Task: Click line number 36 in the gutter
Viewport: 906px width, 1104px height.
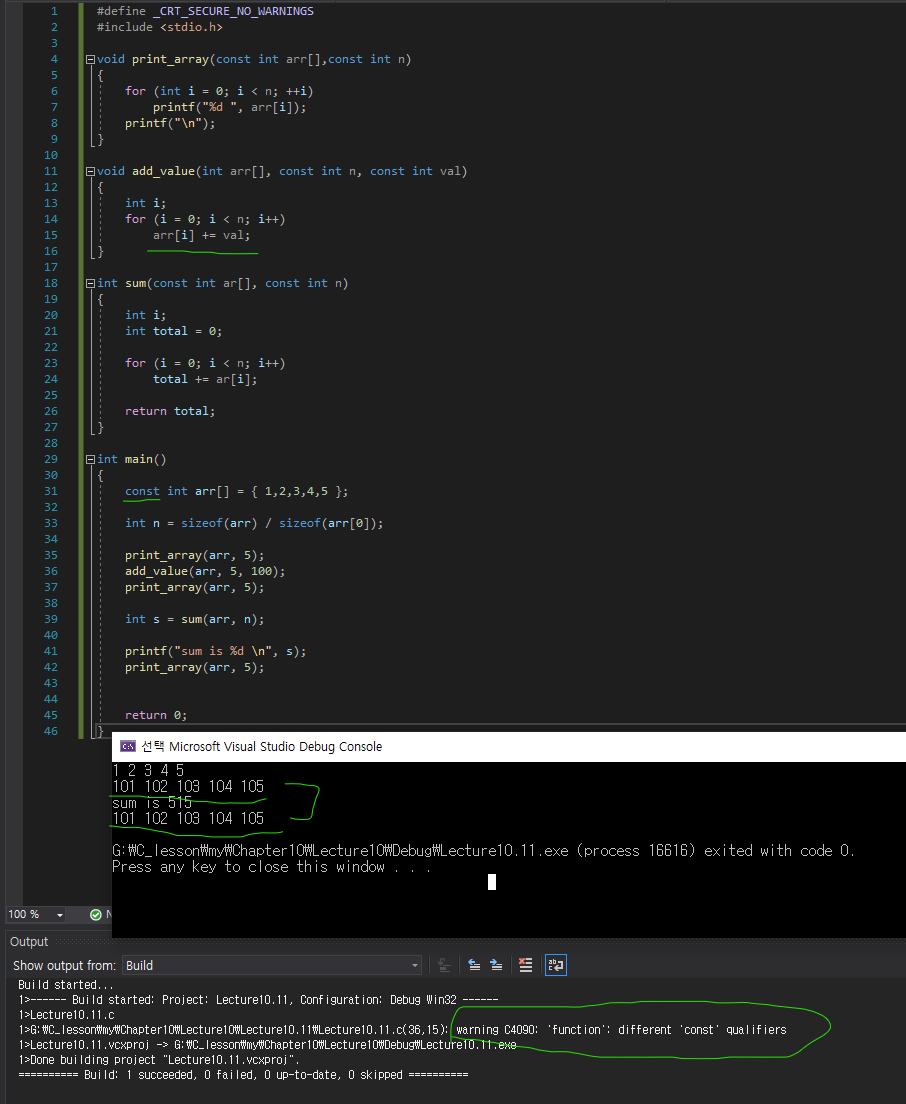Action: [x=51, y=572]
